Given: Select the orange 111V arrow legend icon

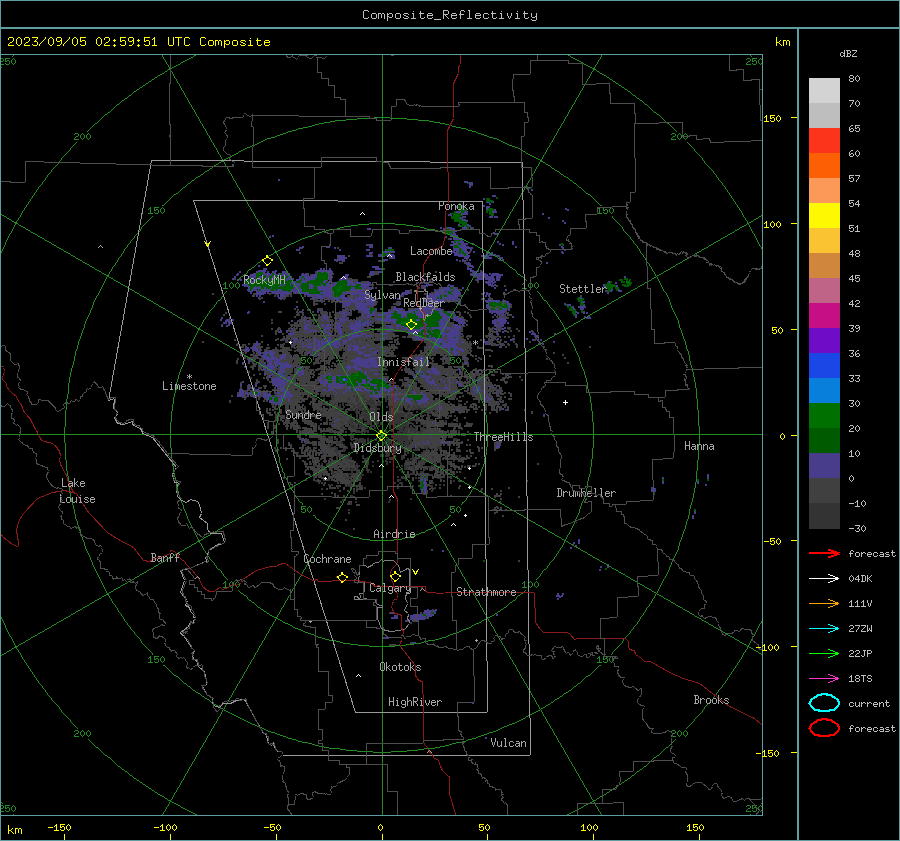Looking at the screenshot, I should point(824,603).
